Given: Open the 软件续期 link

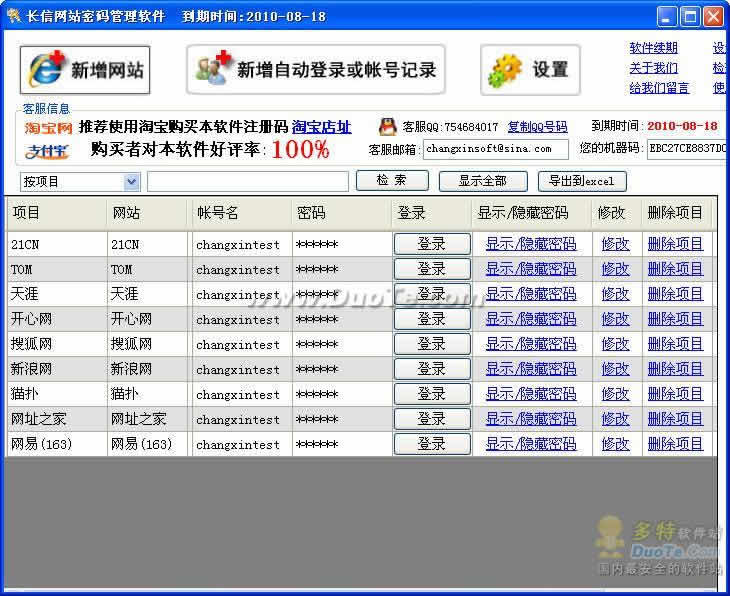Looking at the screenshot, I should pyautogui.click(x=653, y=48).
